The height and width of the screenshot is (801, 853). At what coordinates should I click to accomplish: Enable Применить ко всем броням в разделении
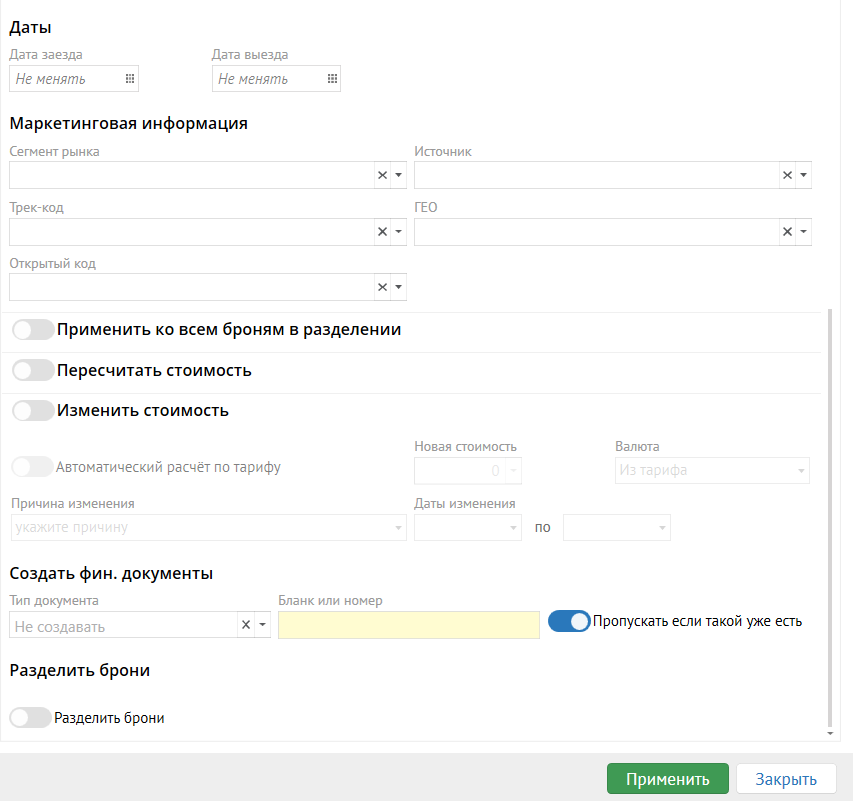click(x=33, y=330)
